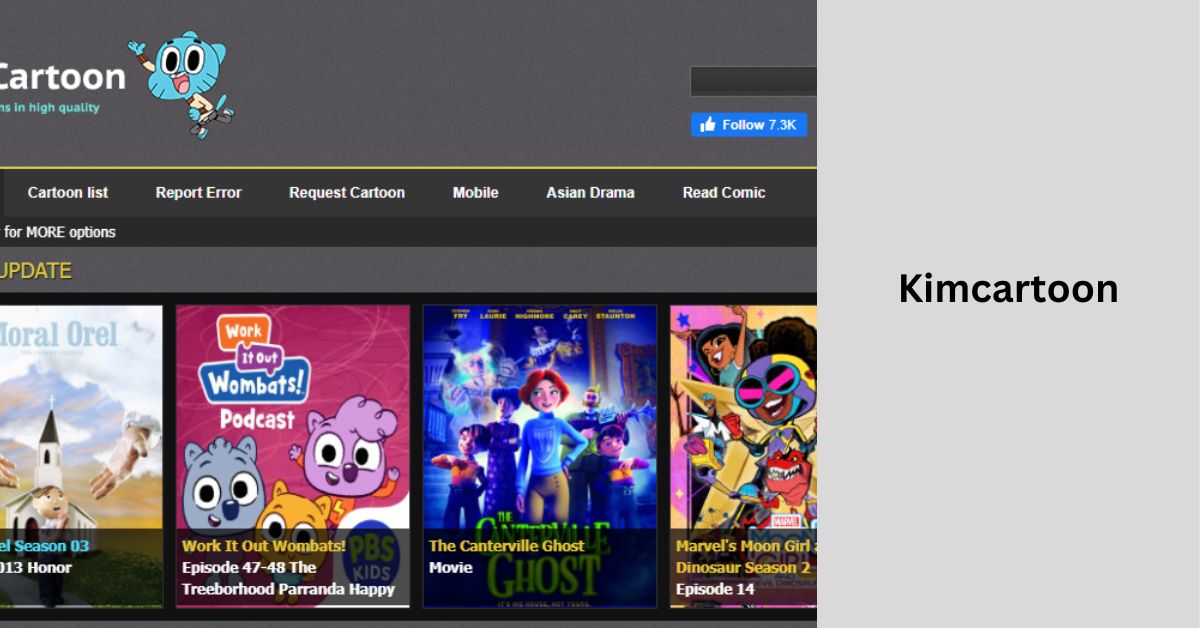Open the Read Comic menu item
The image size is (1200, 628).
pos(724,193)
